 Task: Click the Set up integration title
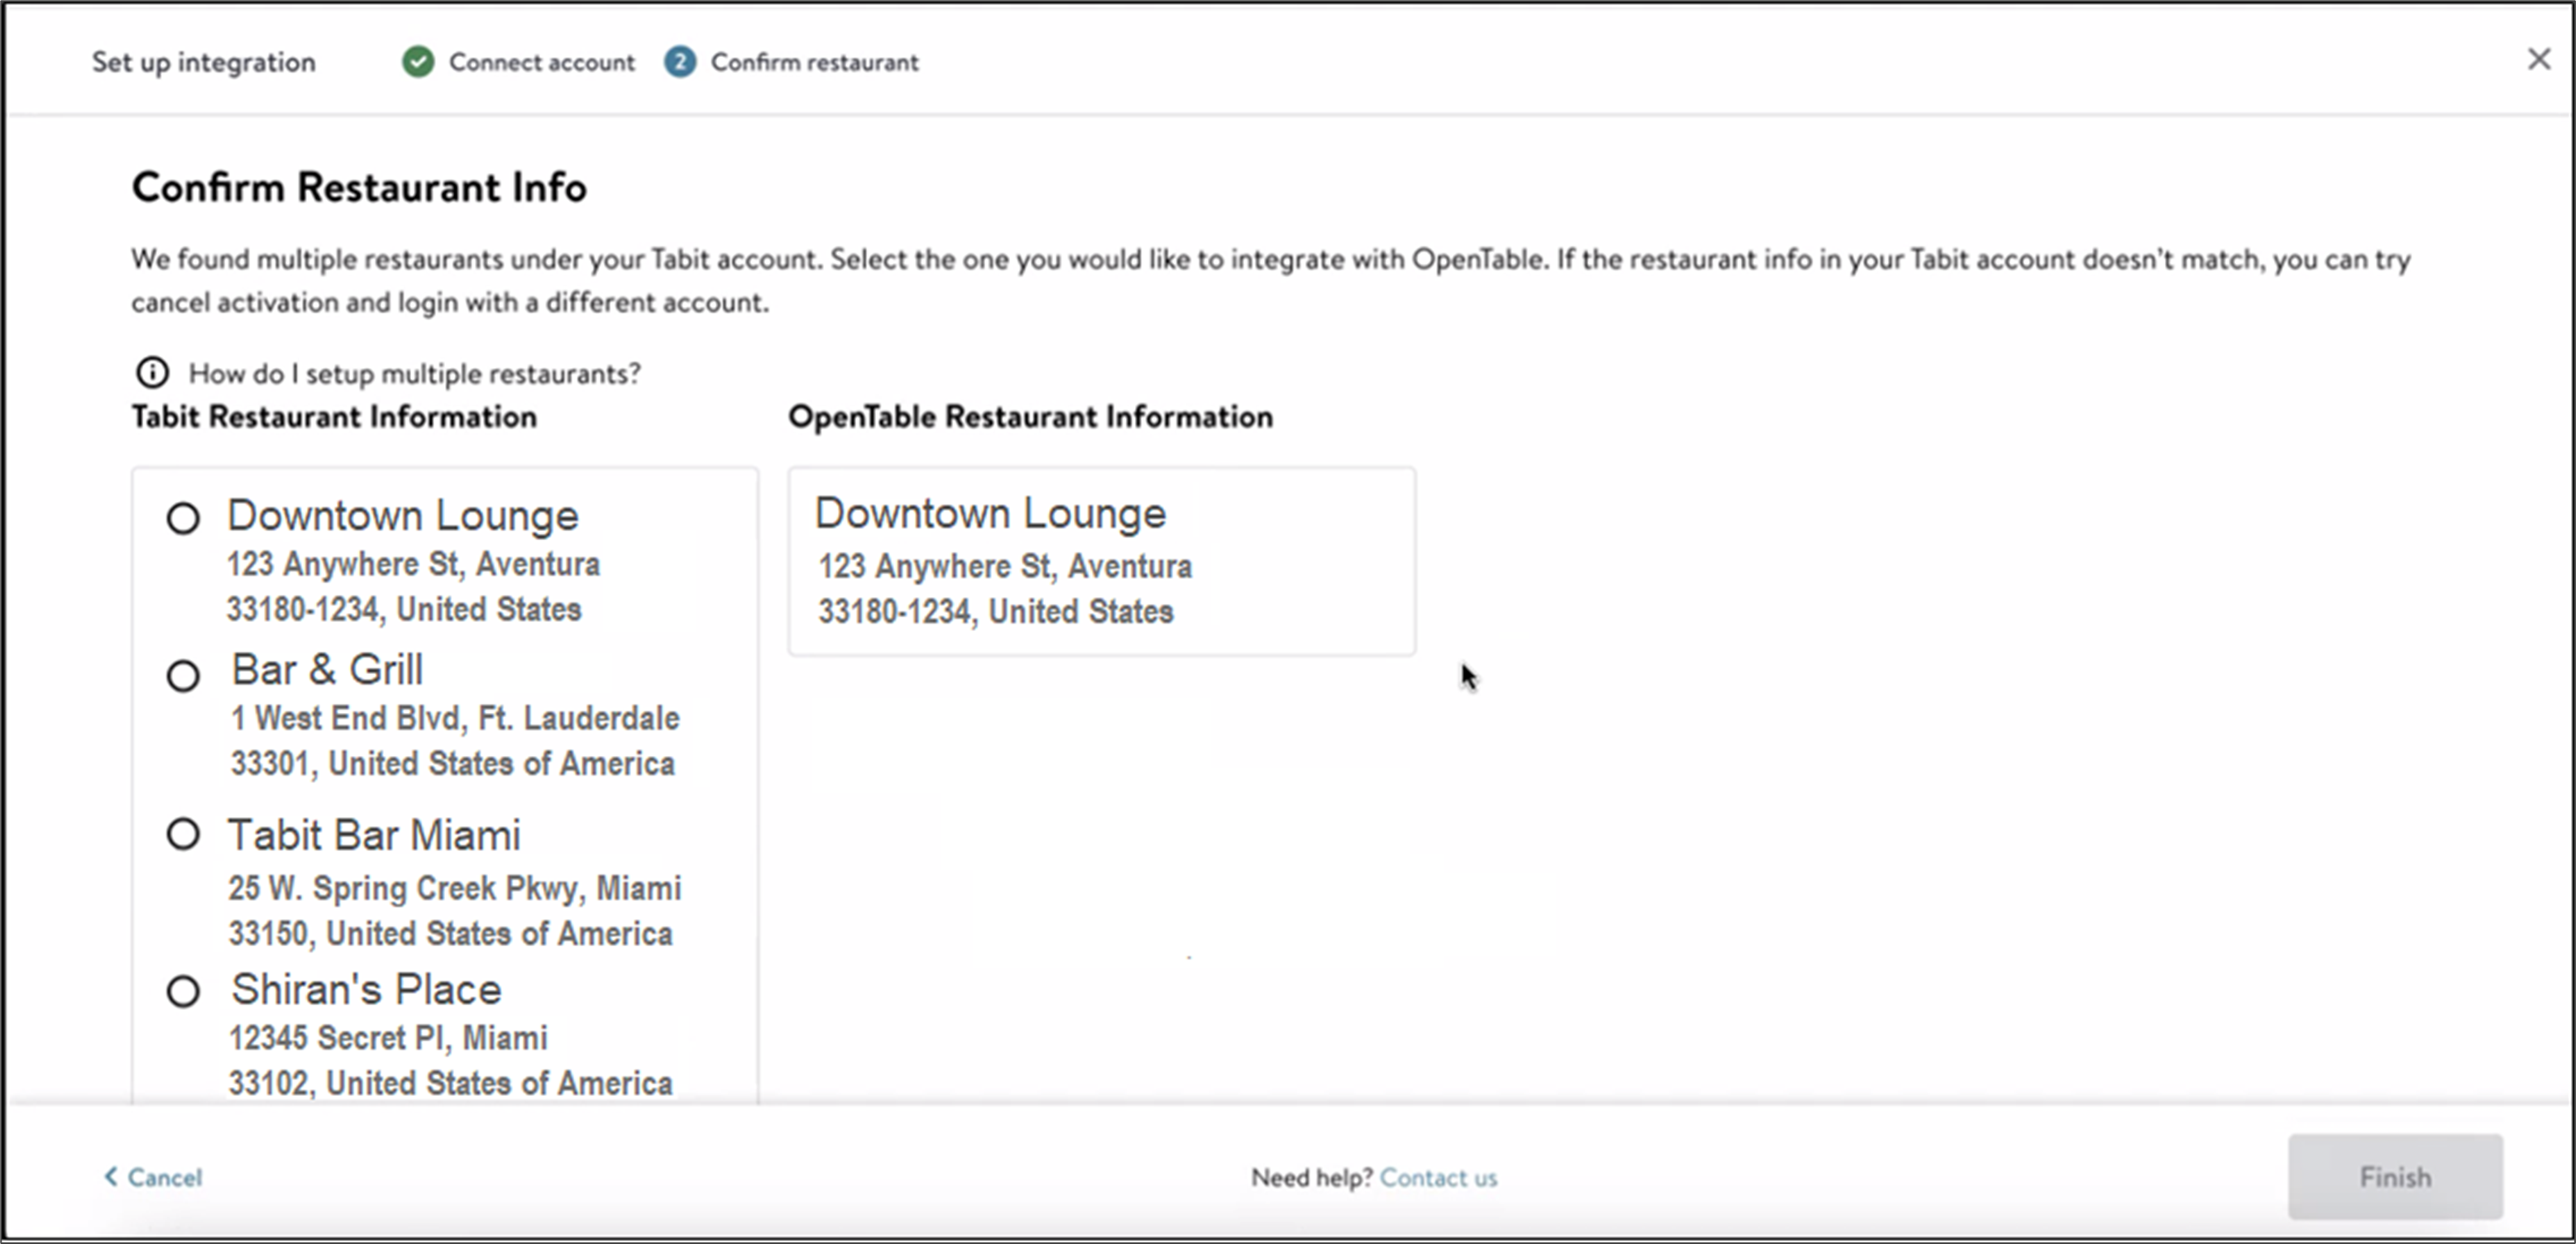(203, 62)
